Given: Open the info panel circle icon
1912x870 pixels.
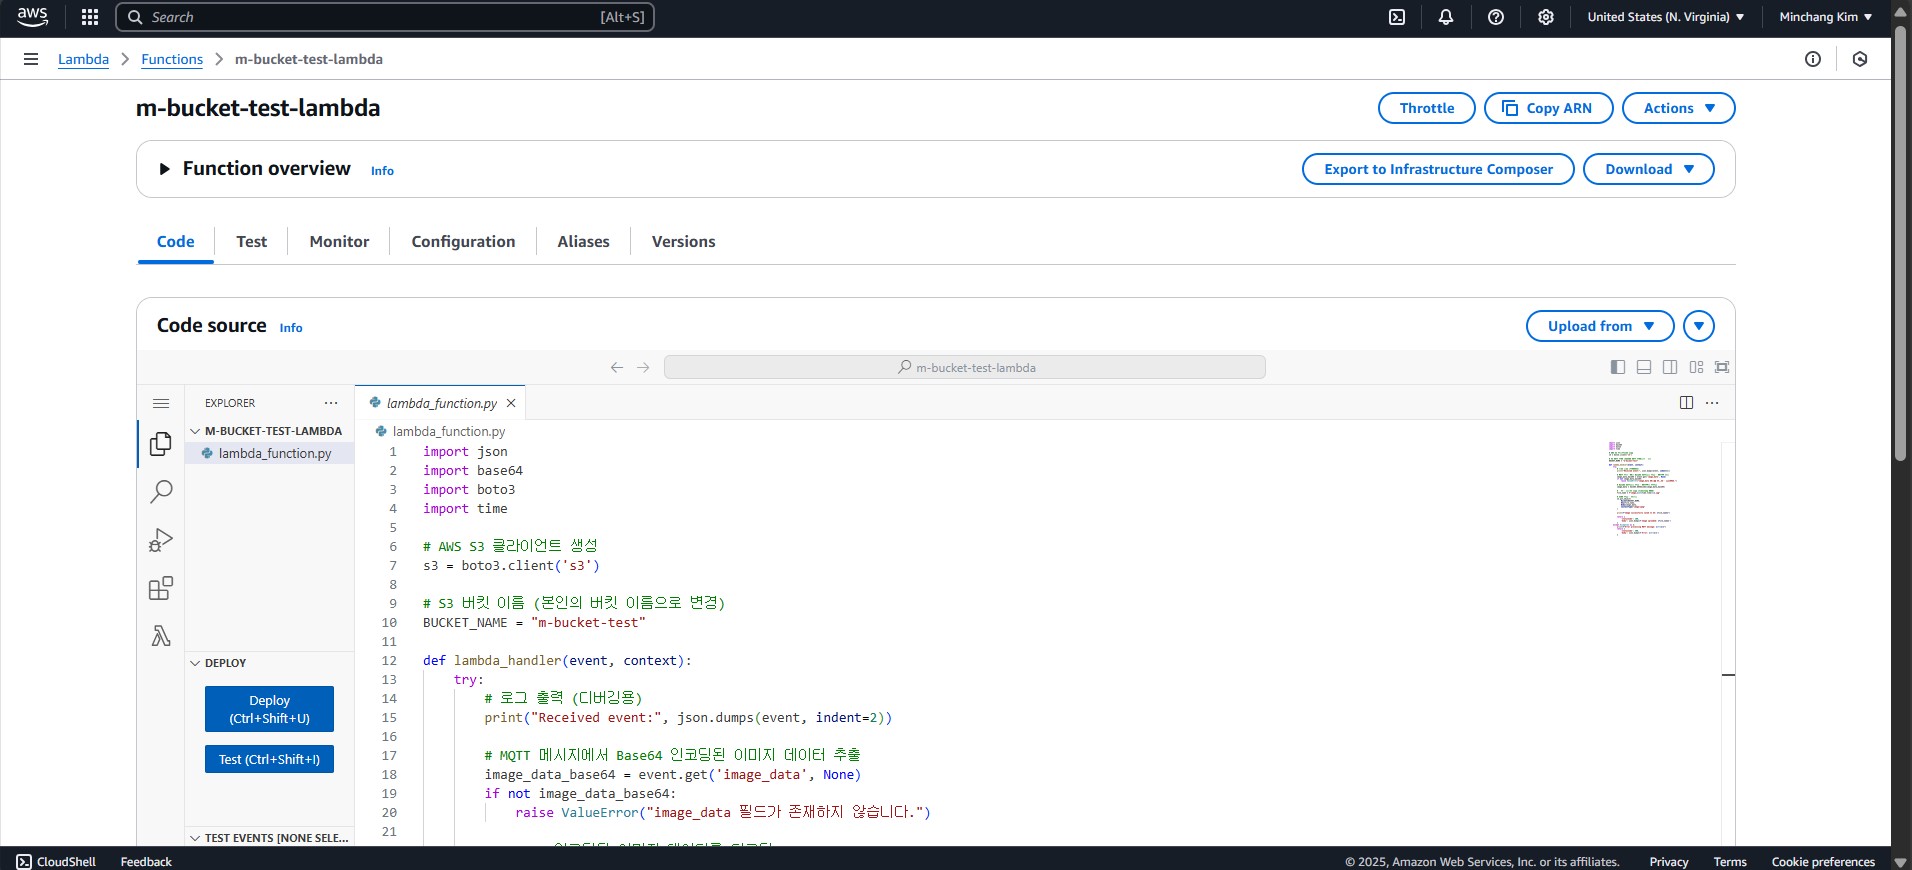Looking at the screenshot, I should pyautogui.click(x=1813, y=59).
